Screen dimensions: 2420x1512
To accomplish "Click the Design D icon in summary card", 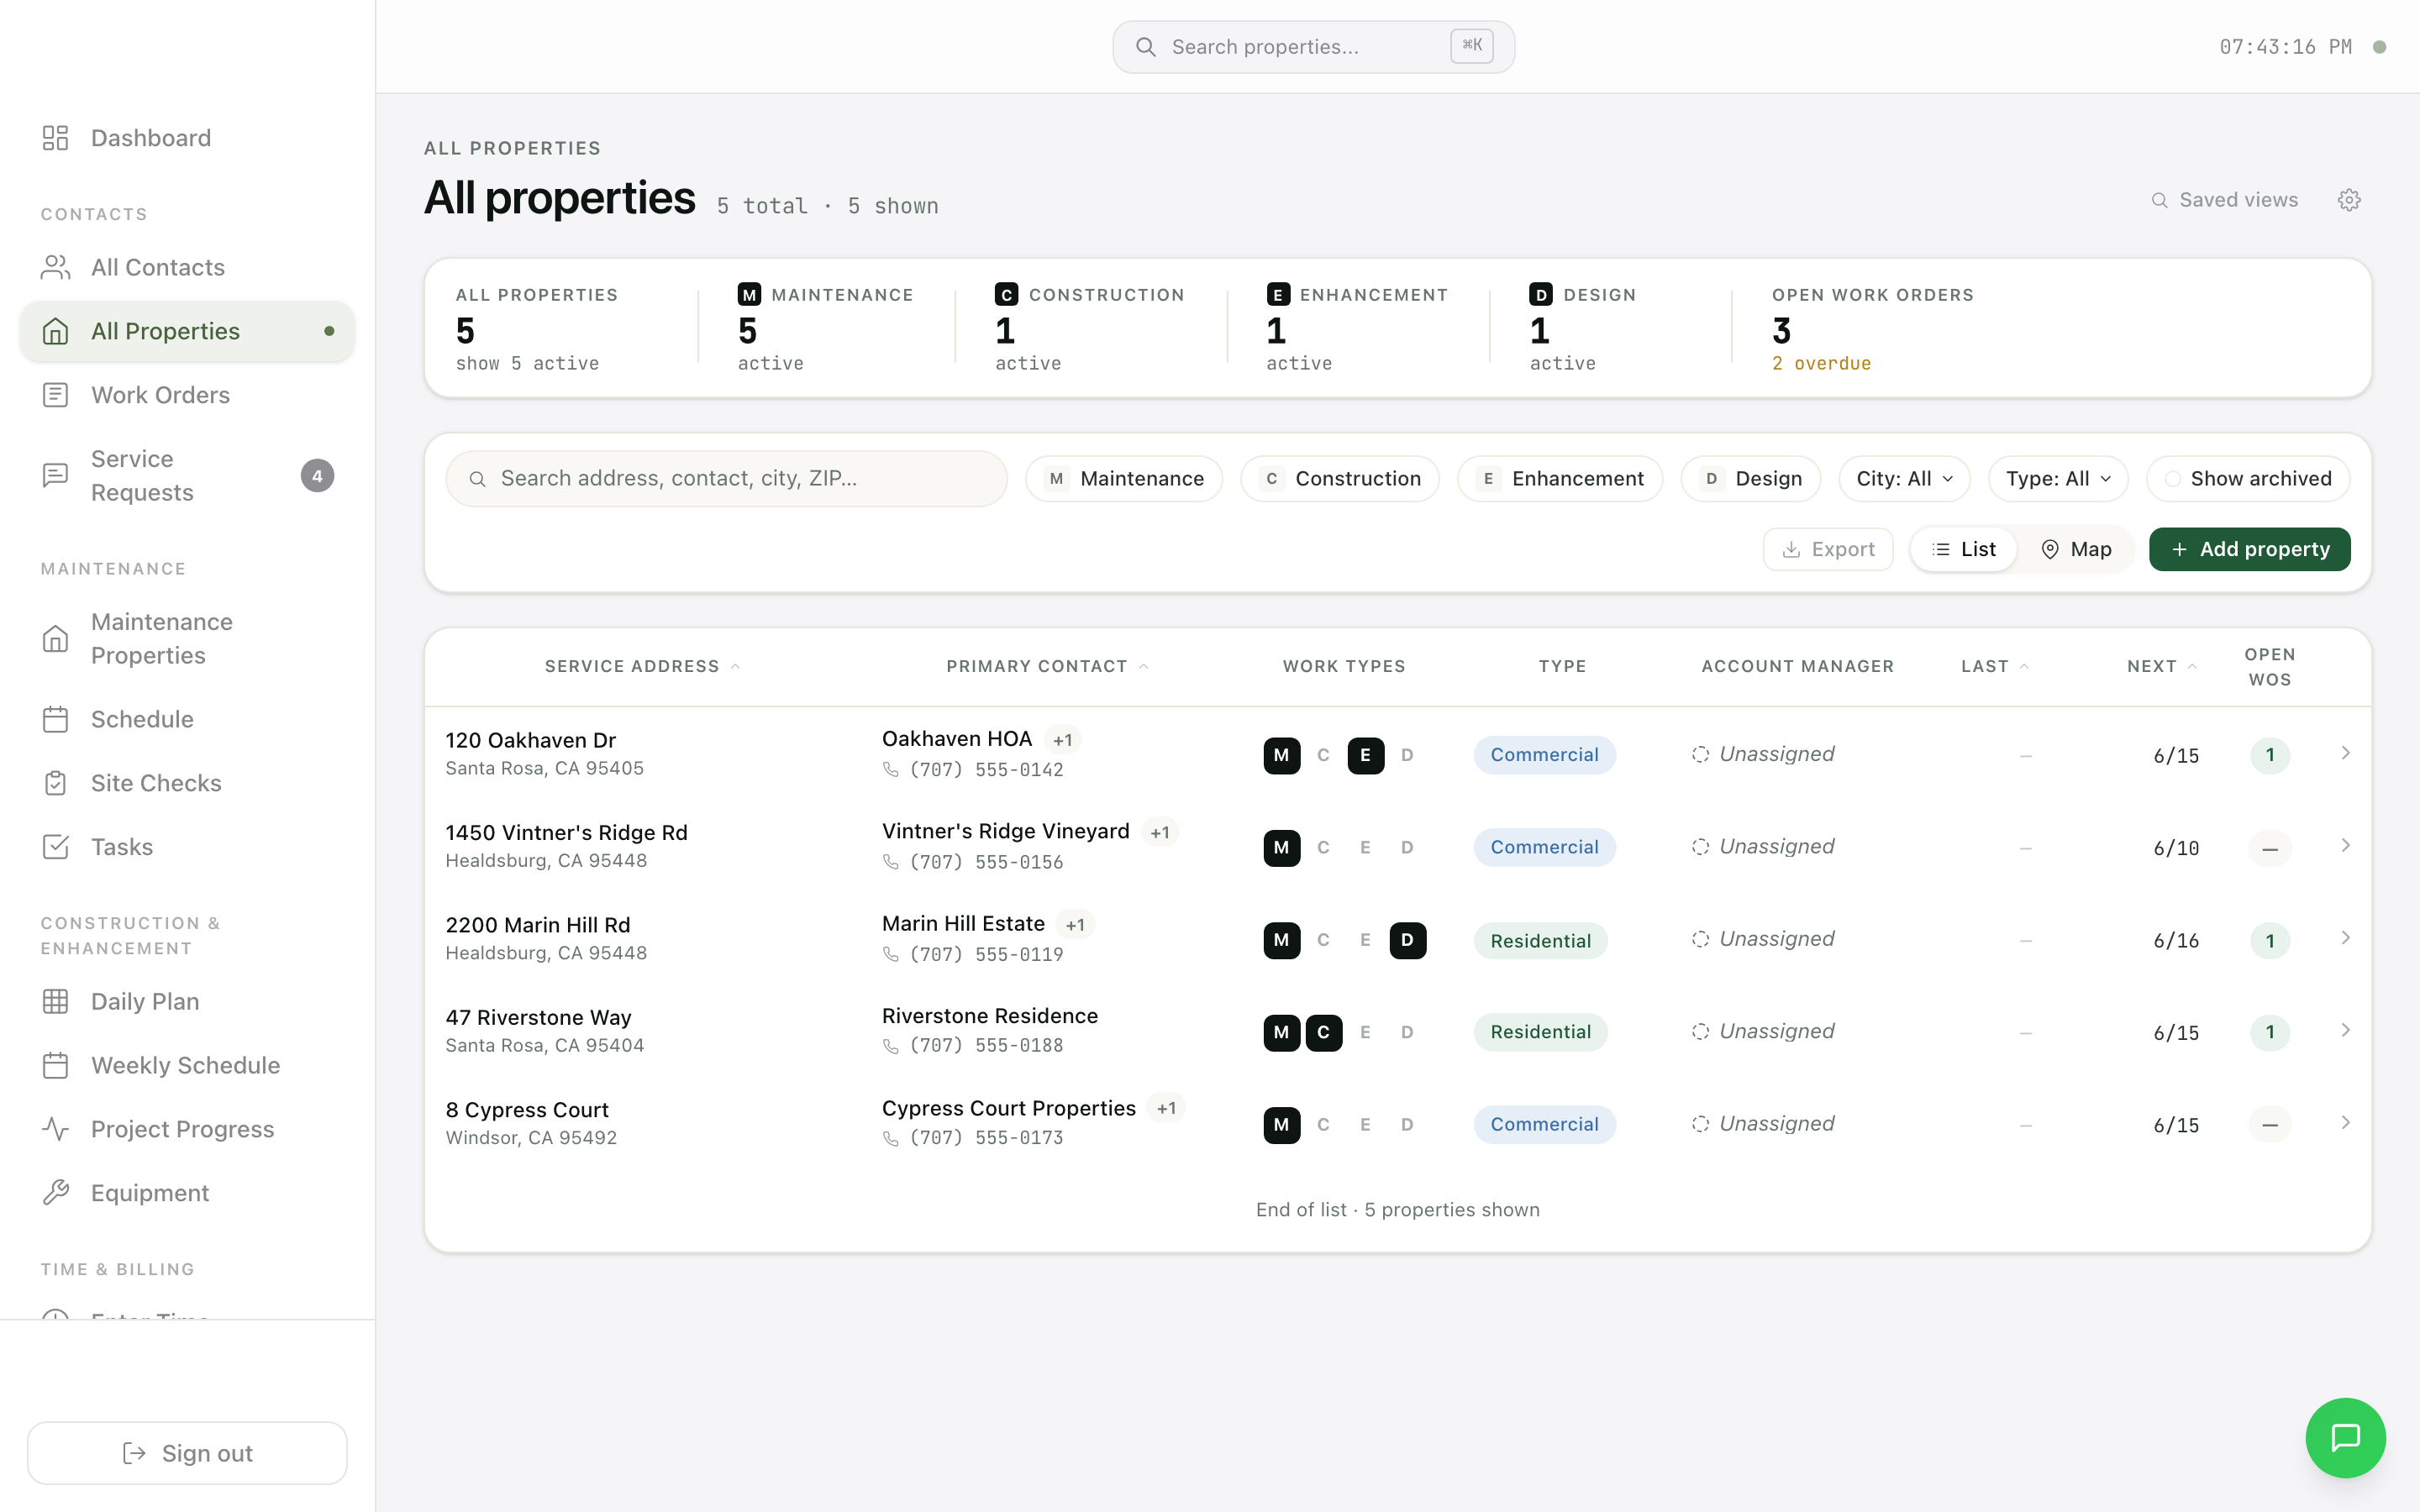I will 1541,294.
